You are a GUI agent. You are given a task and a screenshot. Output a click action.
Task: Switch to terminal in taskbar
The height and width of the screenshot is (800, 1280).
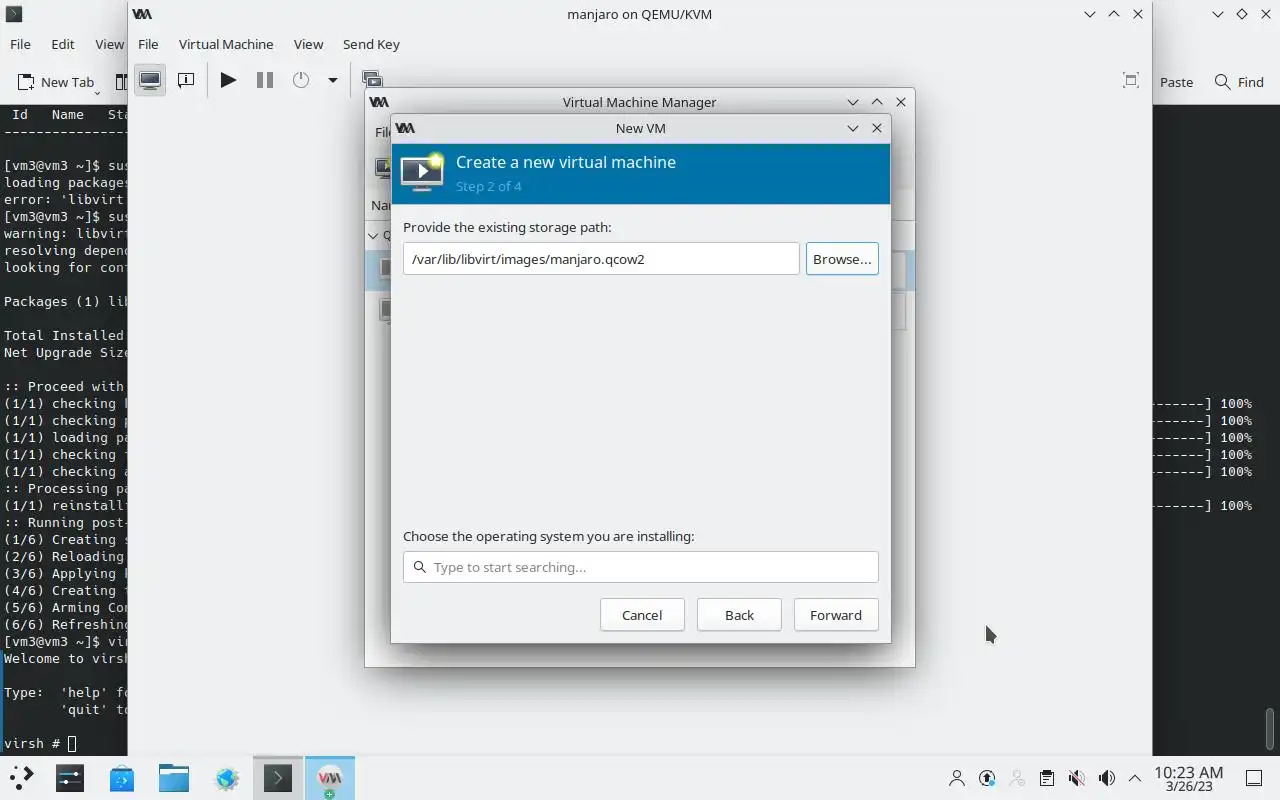click(x=278, y=778)
